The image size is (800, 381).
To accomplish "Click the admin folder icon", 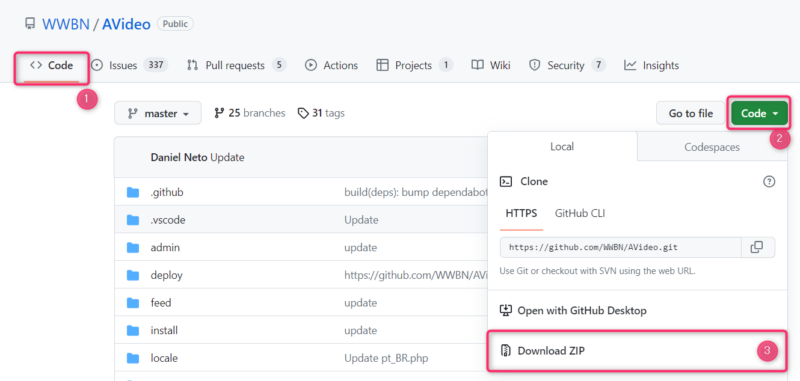I will (133, 247).
